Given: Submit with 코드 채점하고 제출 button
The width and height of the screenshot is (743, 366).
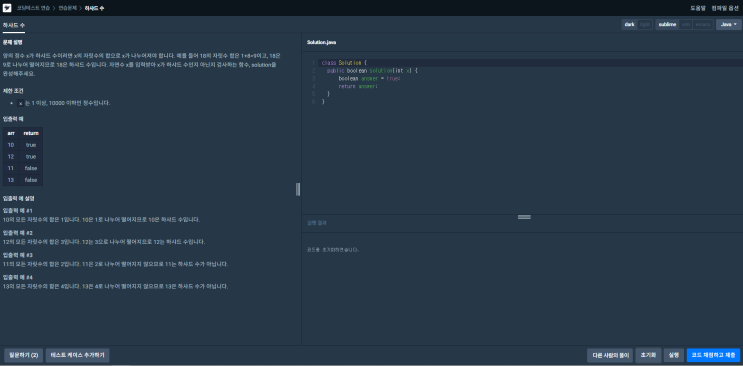Looking at the screenshot, I should pos(713,355).
